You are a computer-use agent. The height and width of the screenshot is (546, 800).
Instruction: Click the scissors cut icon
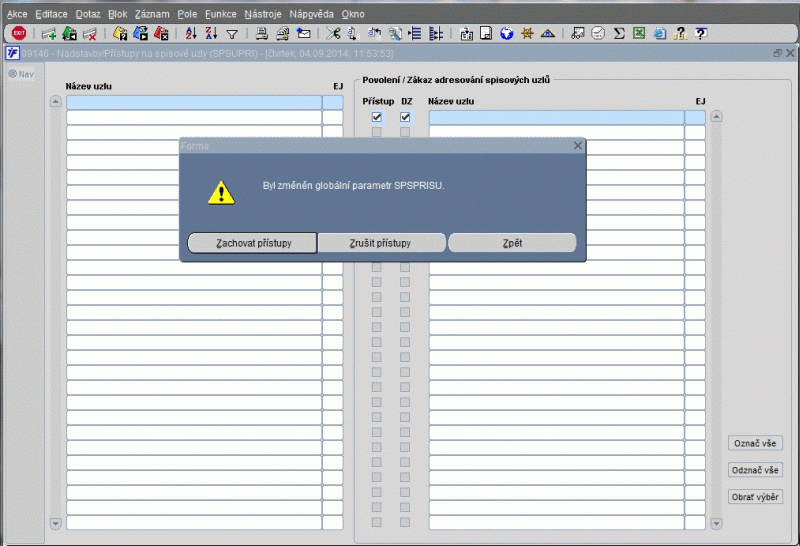point(333,34)
